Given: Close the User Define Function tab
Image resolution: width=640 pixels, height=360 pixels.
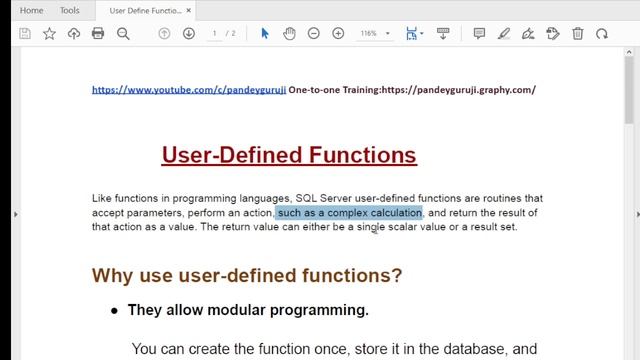Looking at the screenshot, I should click(189, 11).
